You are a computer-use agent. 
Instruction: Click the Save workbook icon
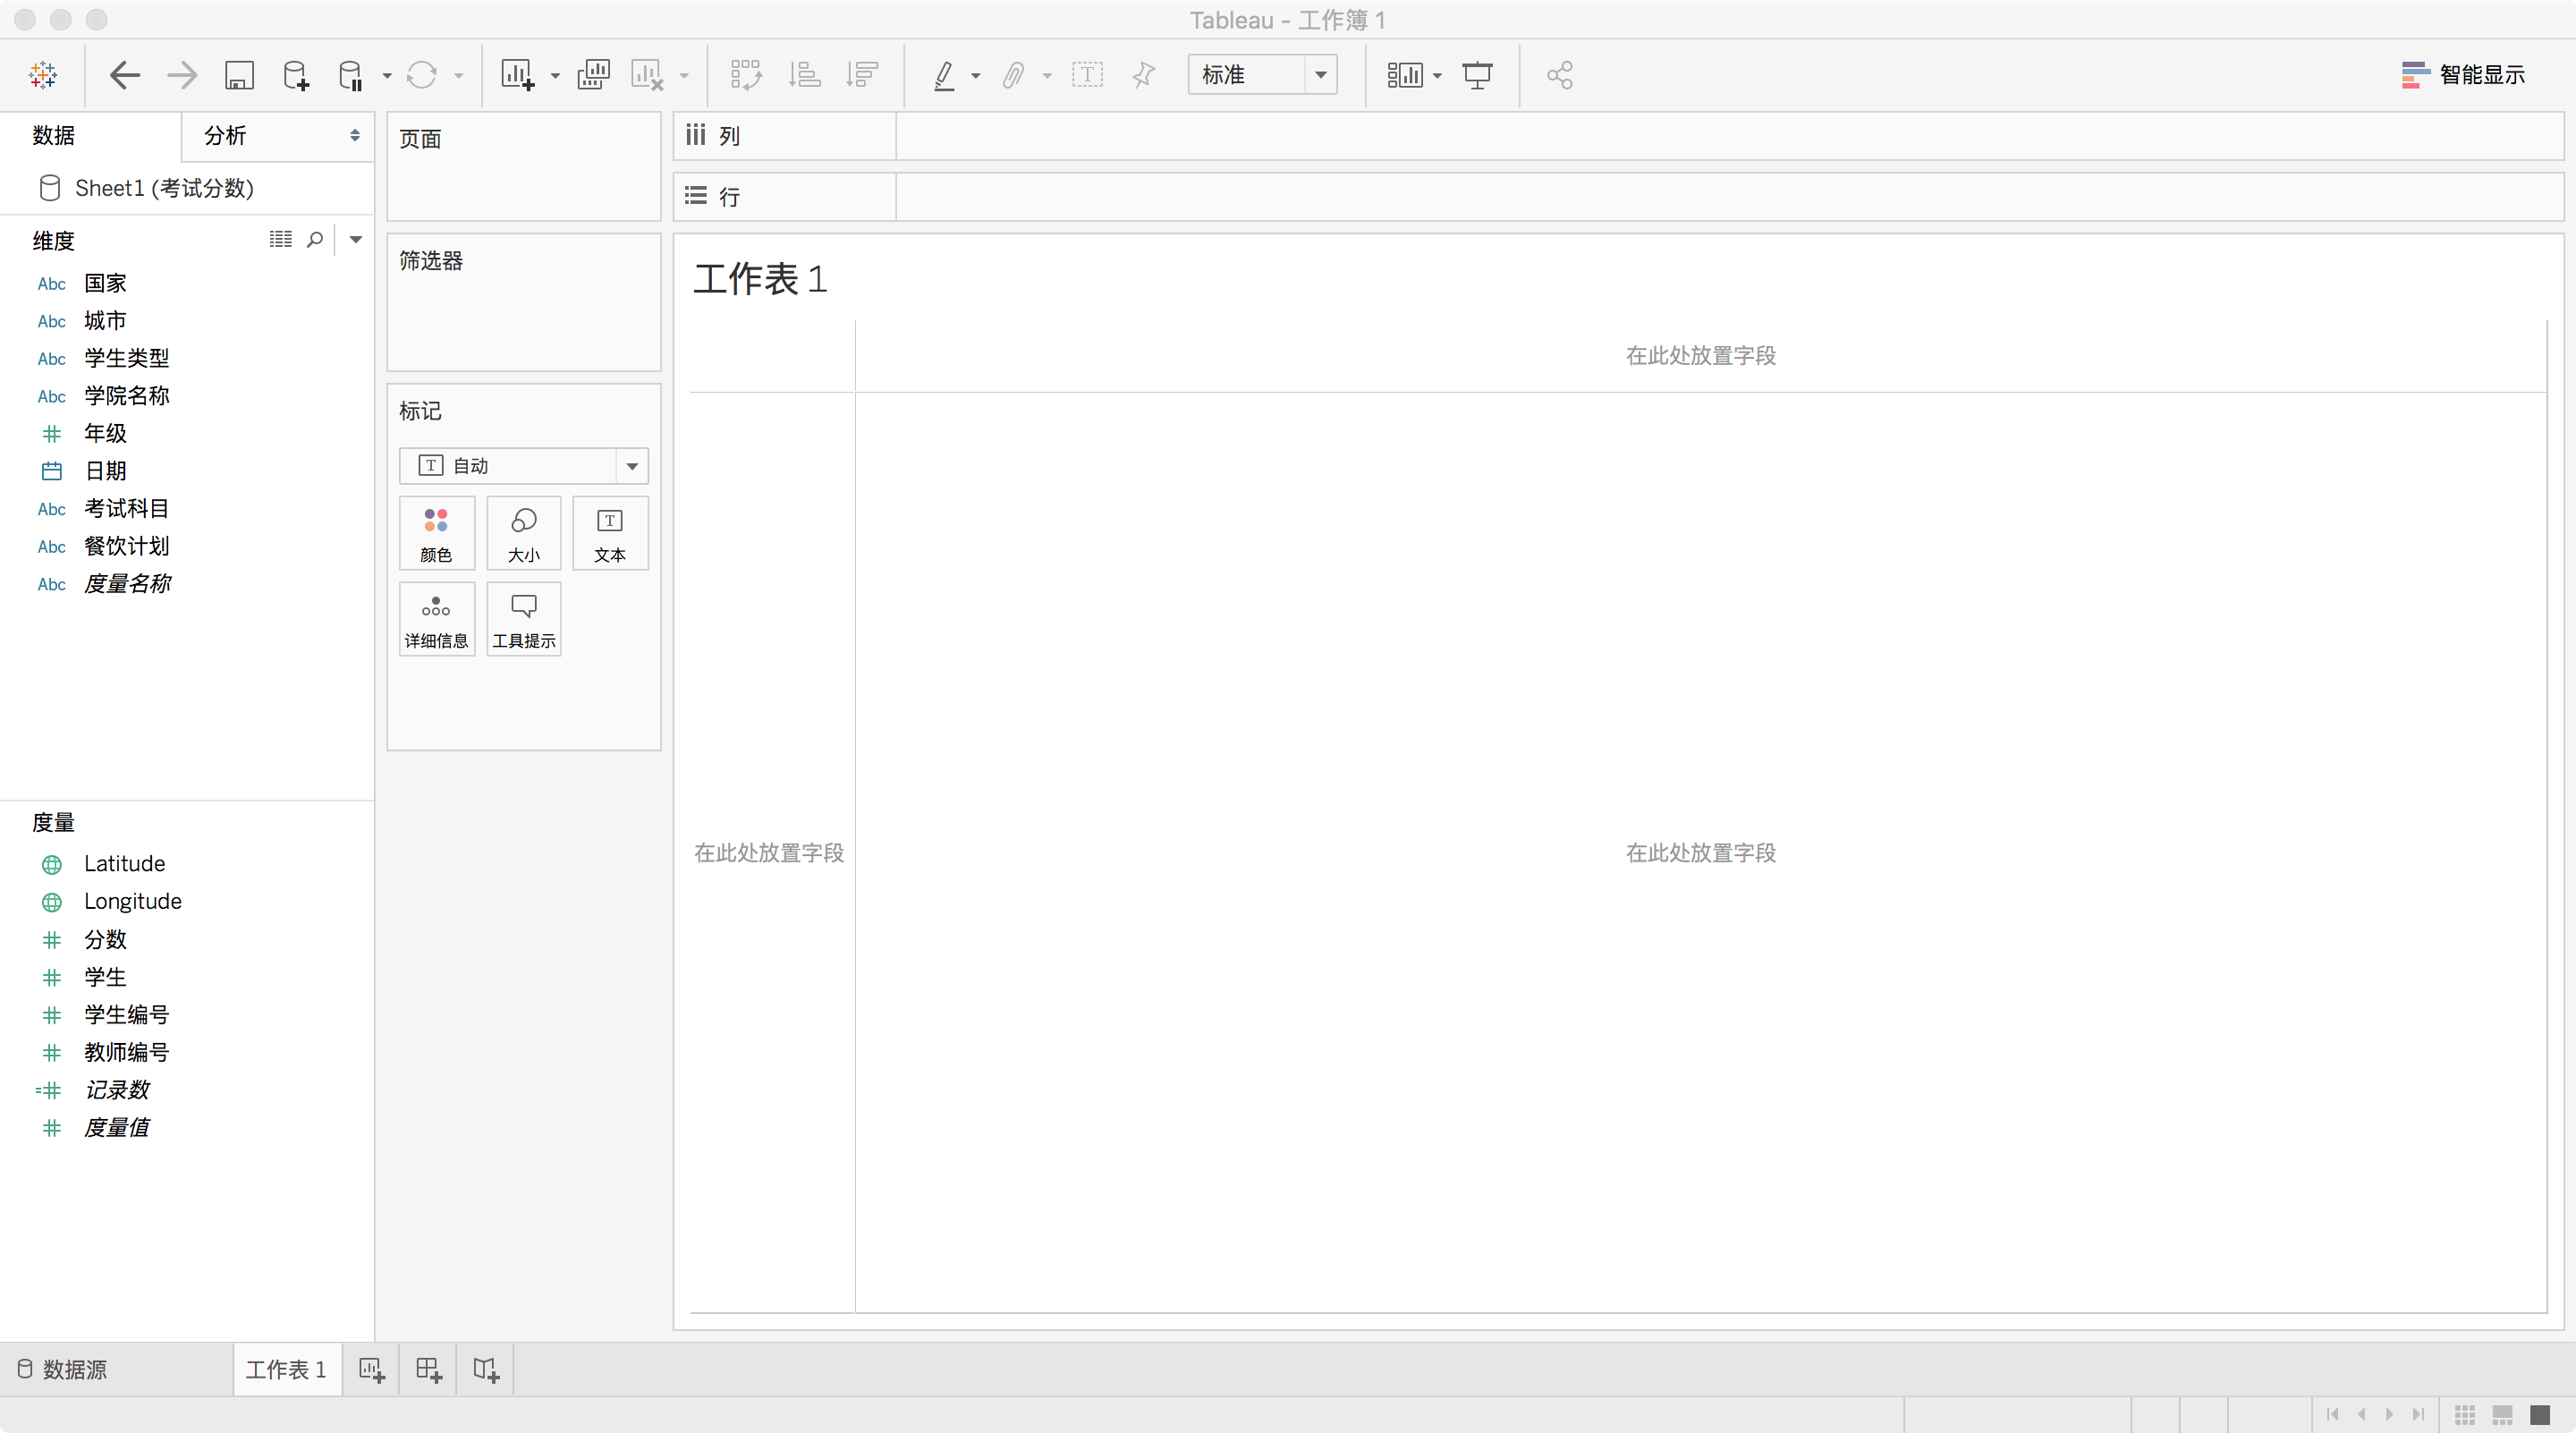(239, 75)
